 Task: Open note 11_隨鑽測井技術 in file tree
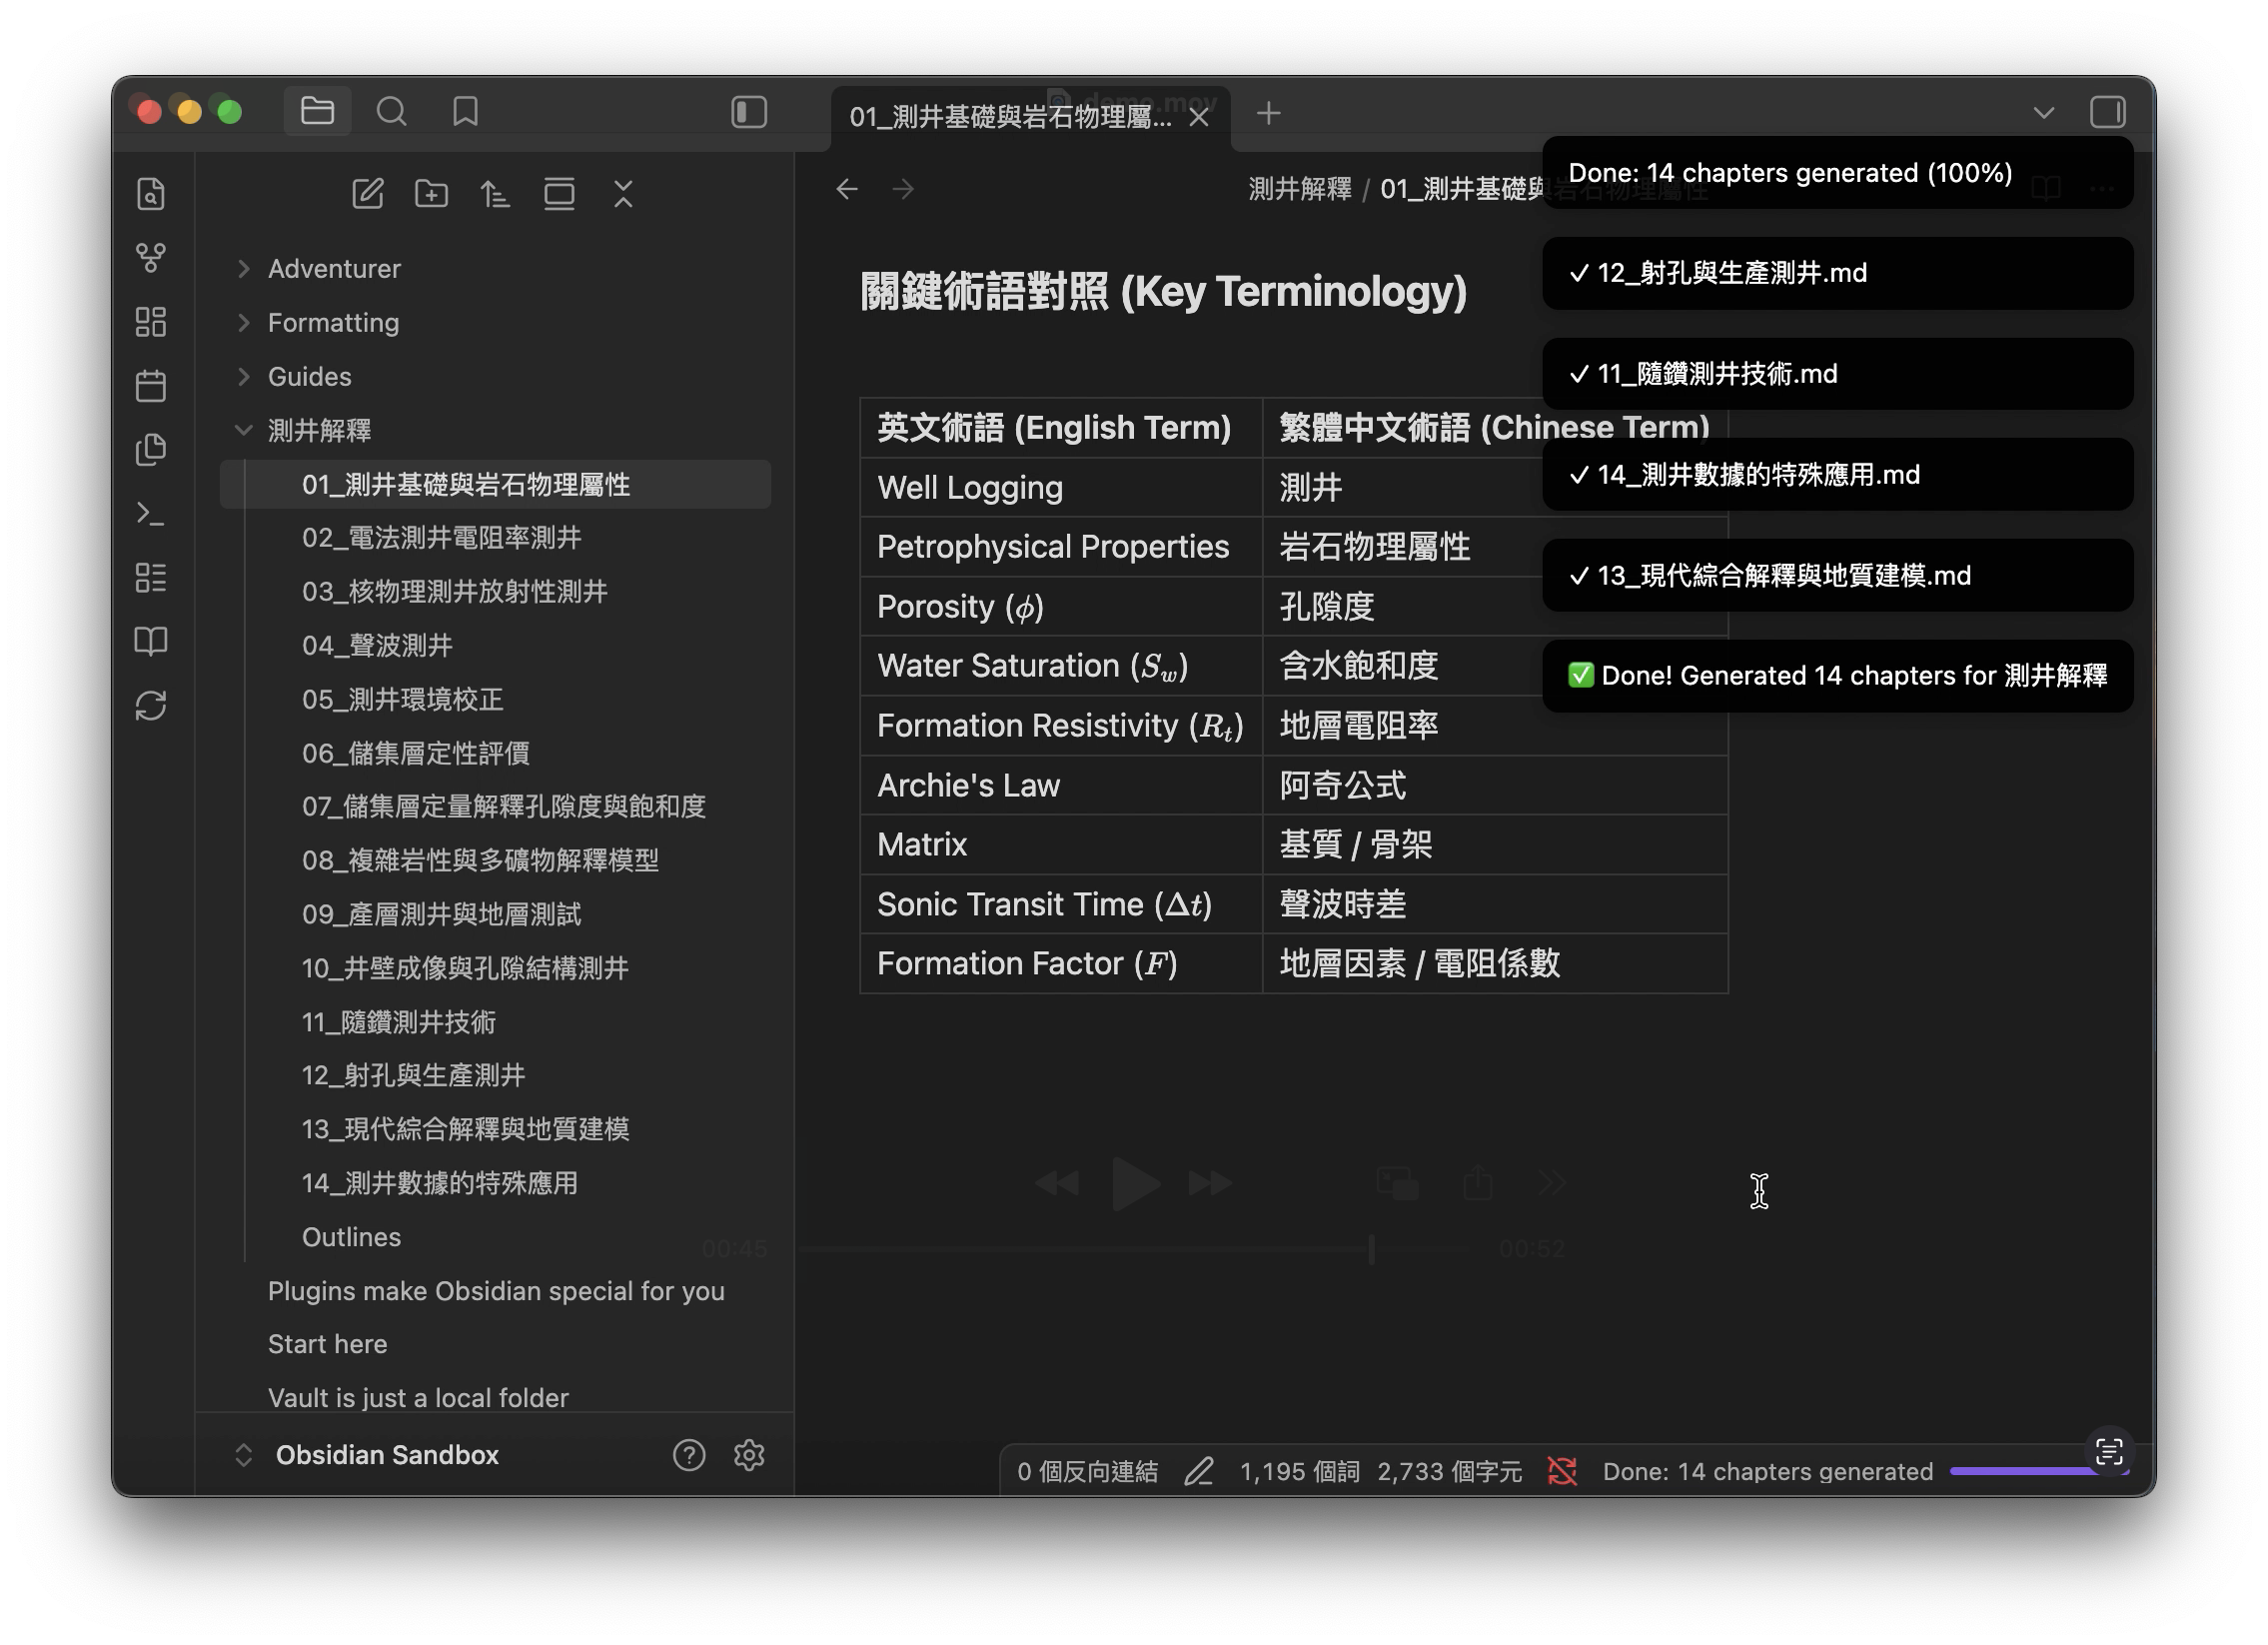click(398, 1023)
